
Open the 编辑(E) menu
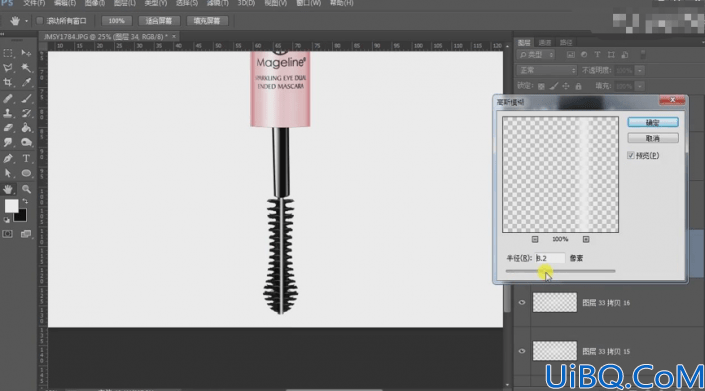(x=65, y=3)
